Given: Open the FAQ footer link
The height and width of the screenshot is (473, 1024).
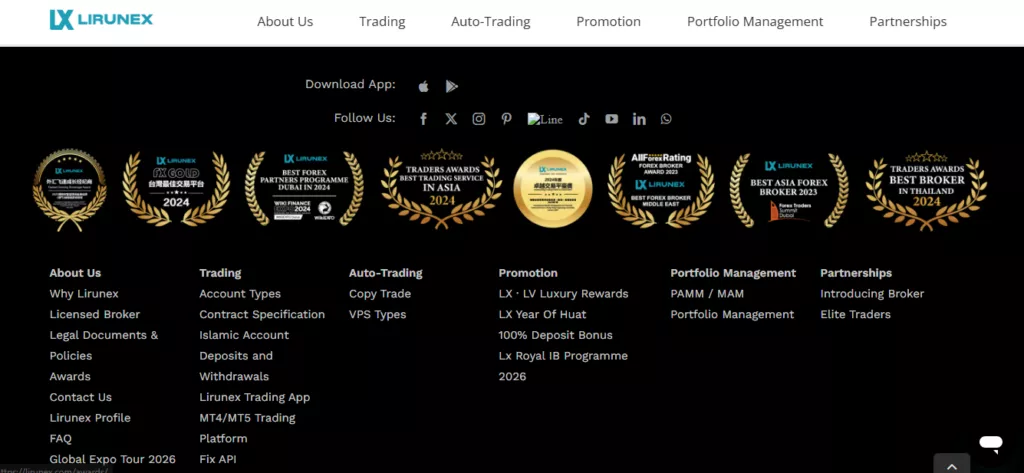Looking at the screenshot, I should (61, 438).
